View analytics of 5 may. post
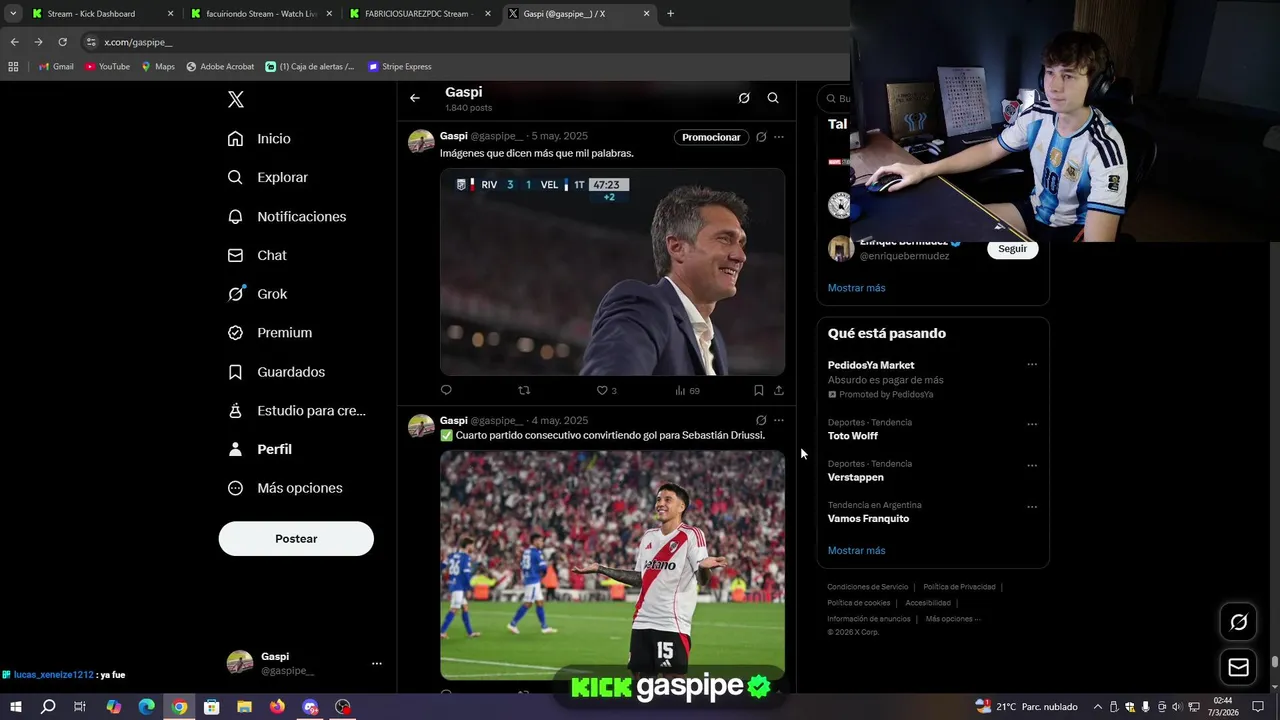Image resolution: width=1280 pixels, height=720 pixels. point(687,390)
